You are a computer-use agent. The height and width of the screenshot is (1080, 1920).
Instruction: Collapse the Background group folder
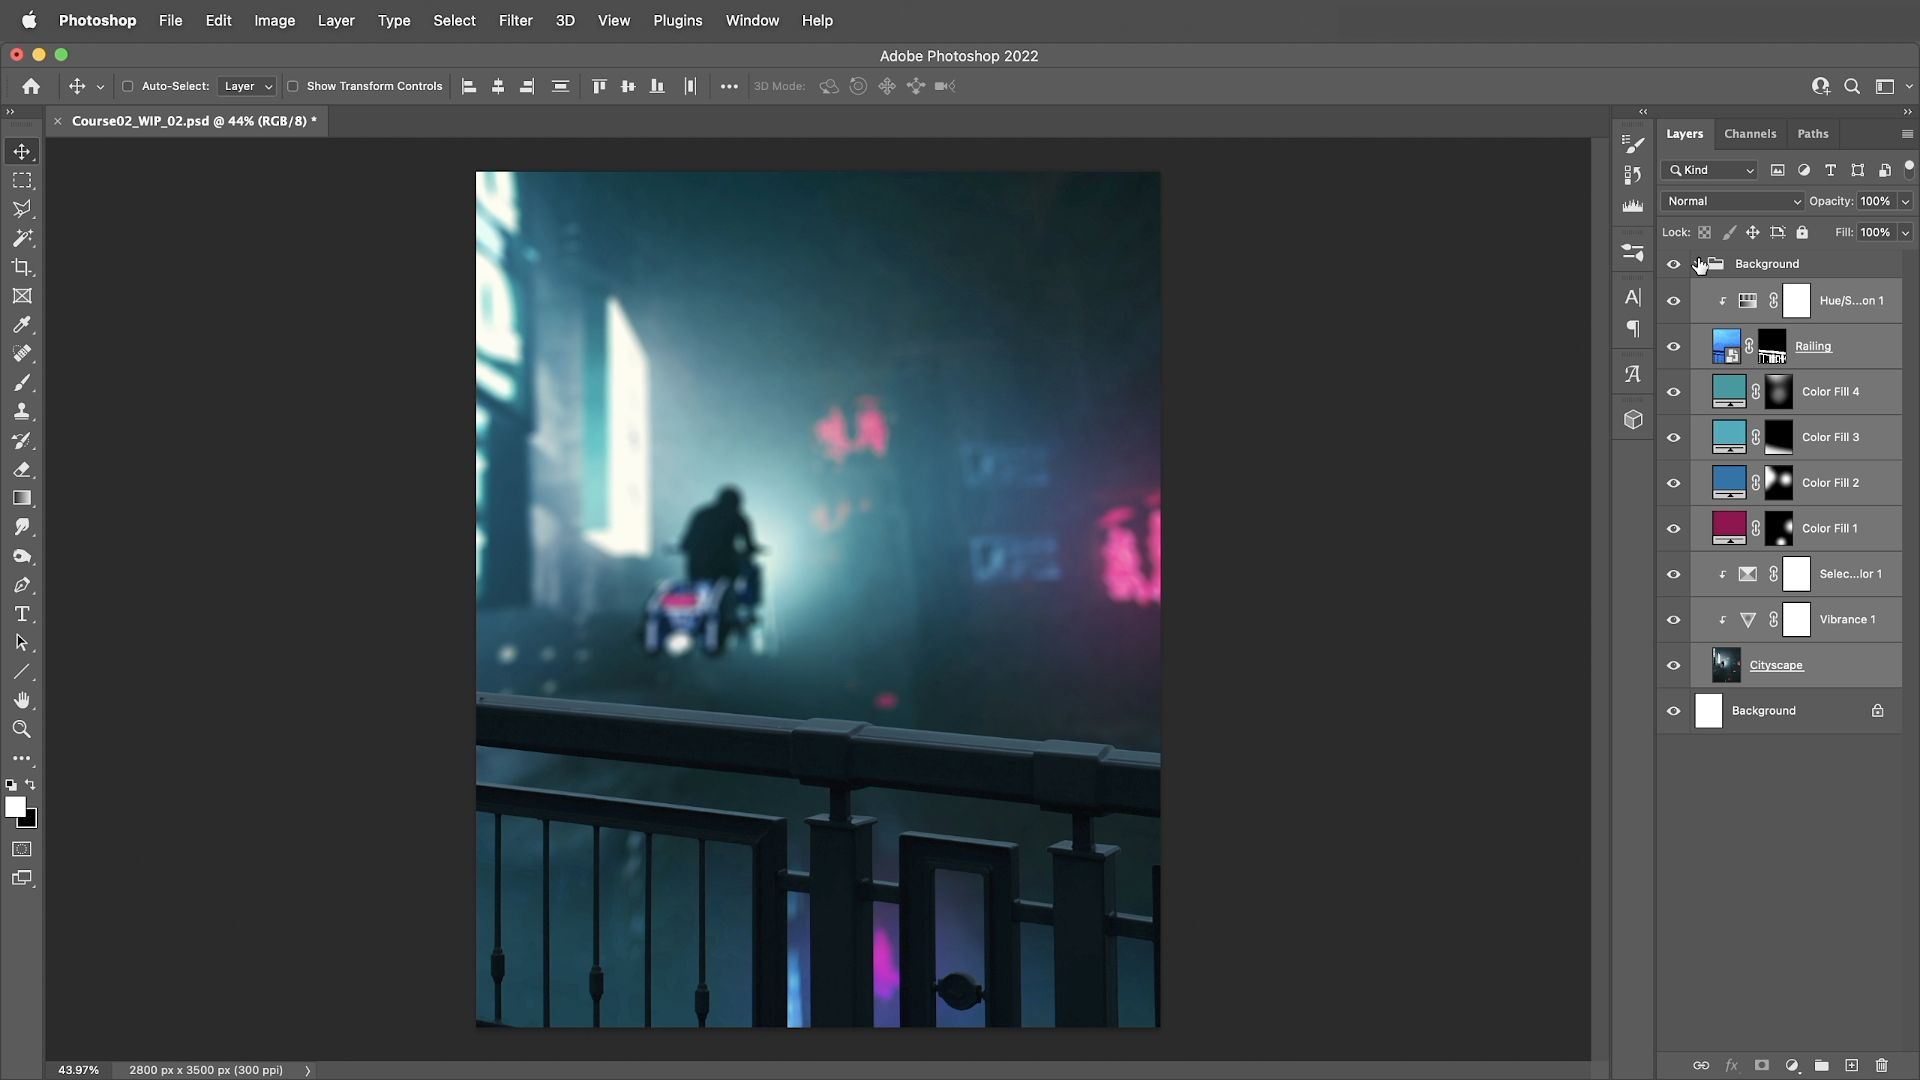tap(1697, 264)
